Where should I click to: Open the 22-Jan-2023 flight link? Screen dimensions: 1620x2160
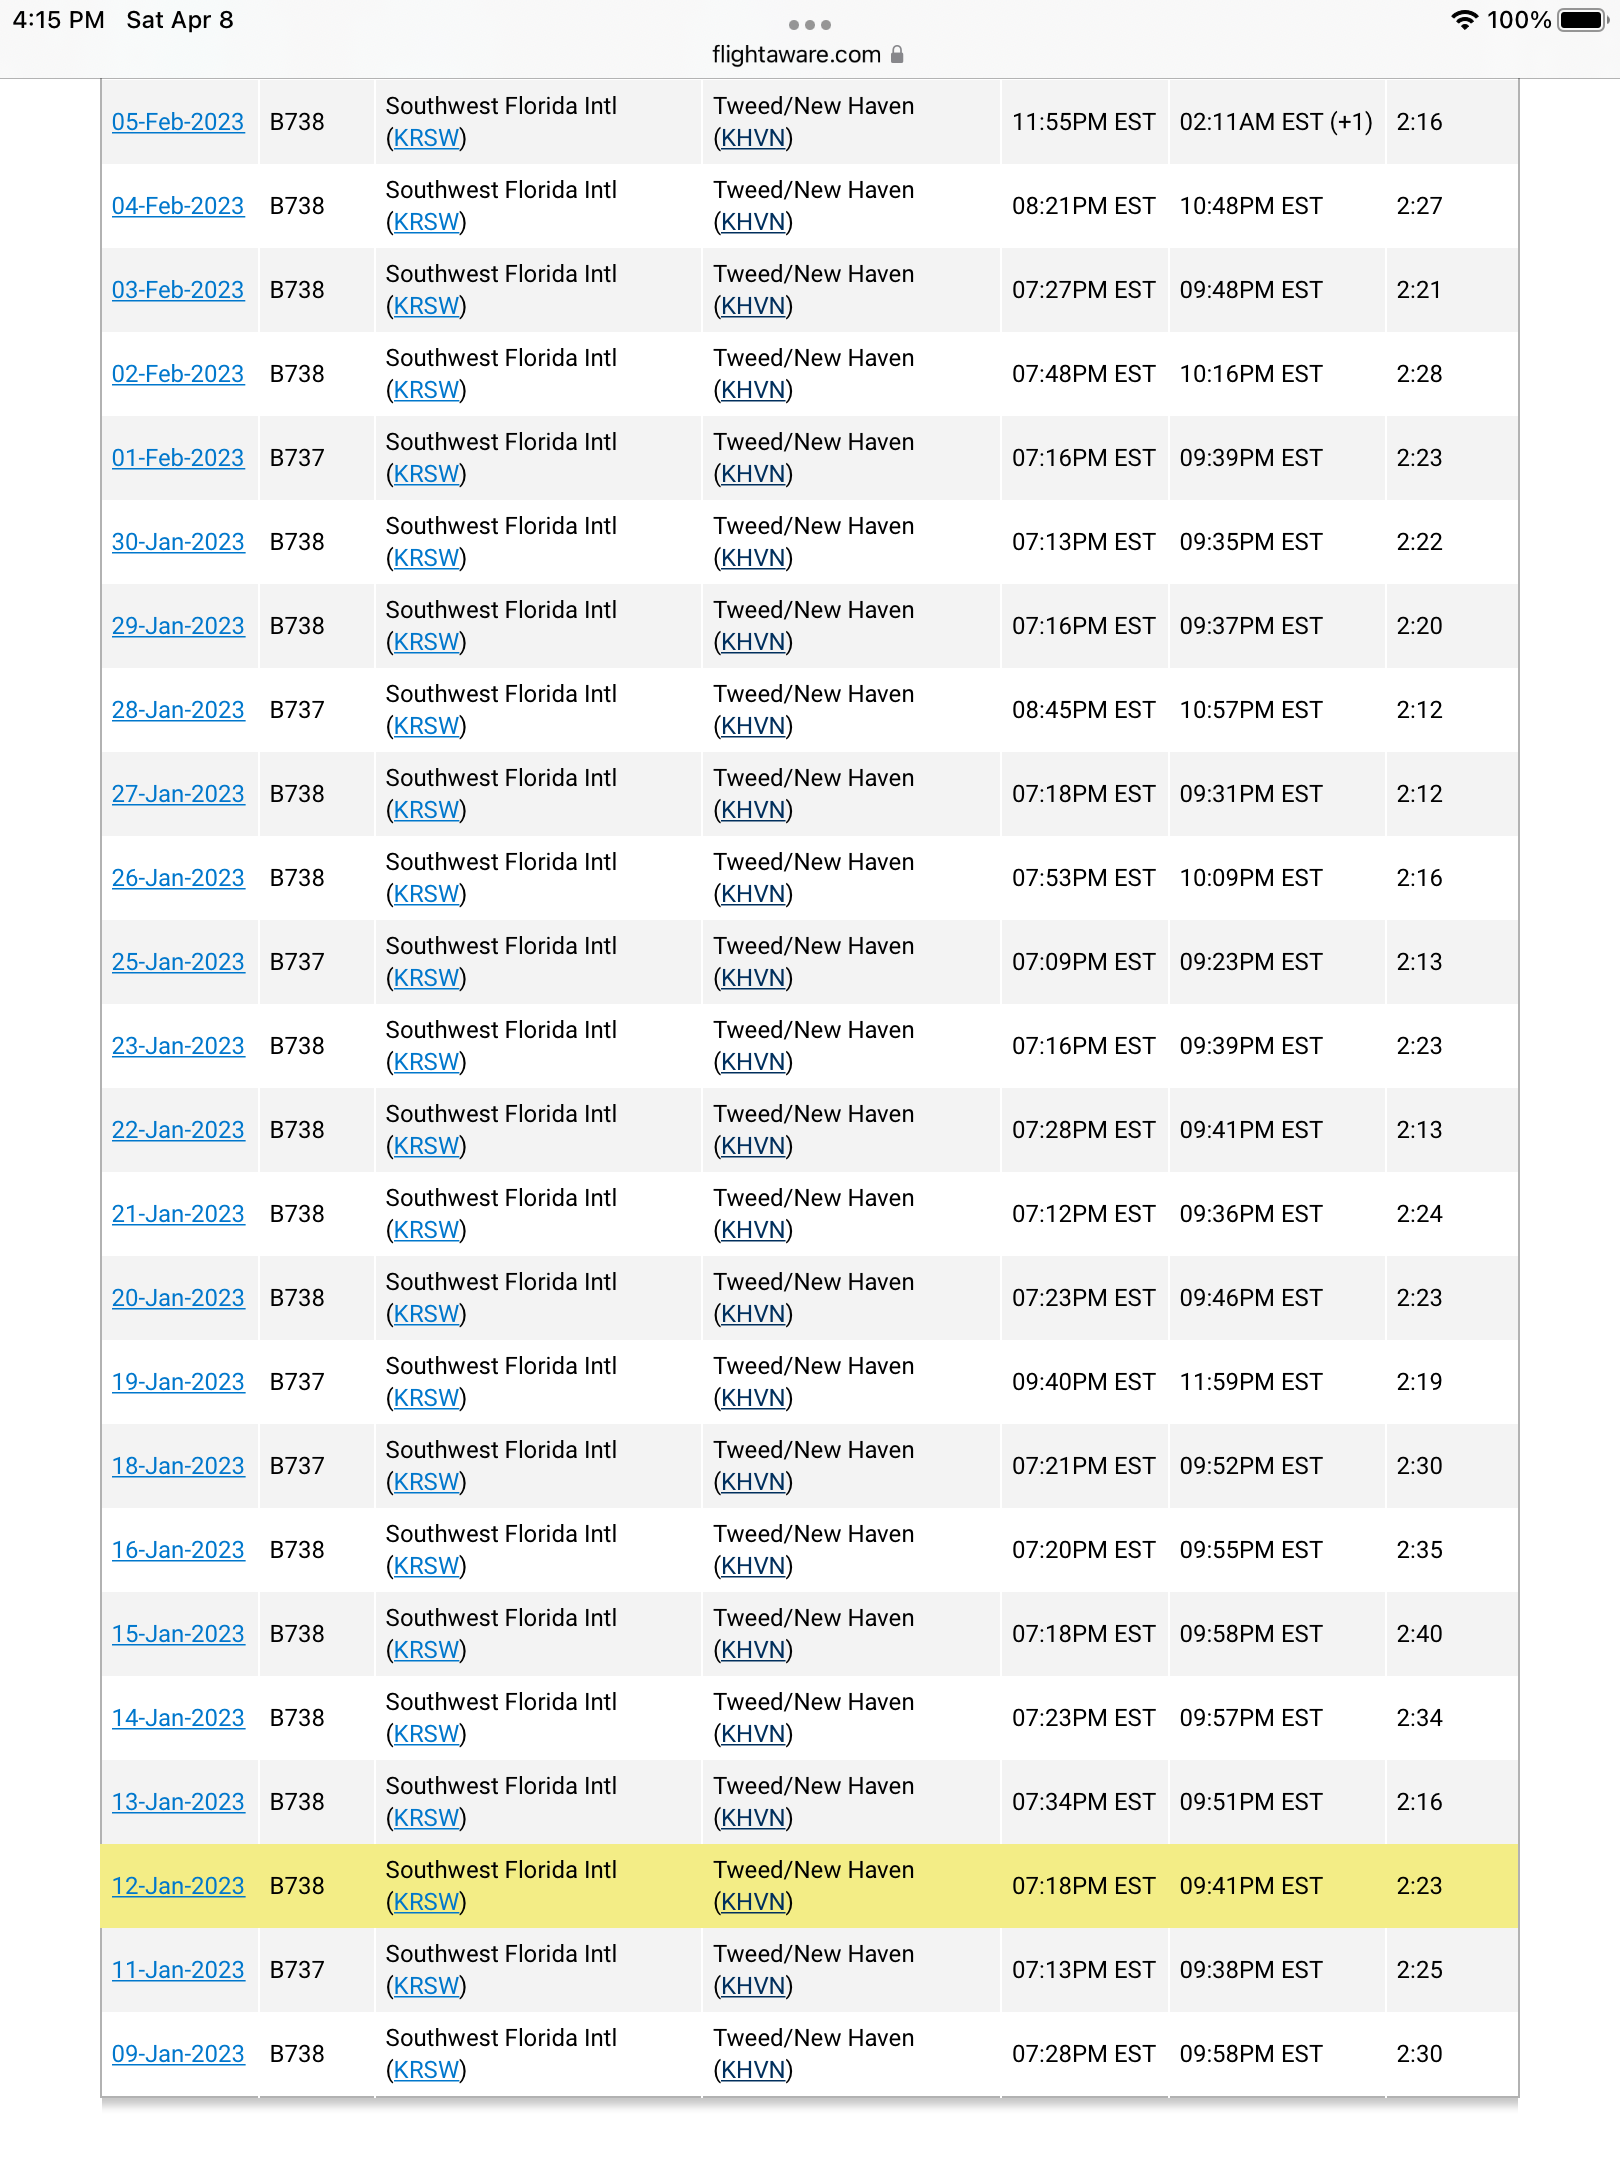click(x=178, y=1130)
